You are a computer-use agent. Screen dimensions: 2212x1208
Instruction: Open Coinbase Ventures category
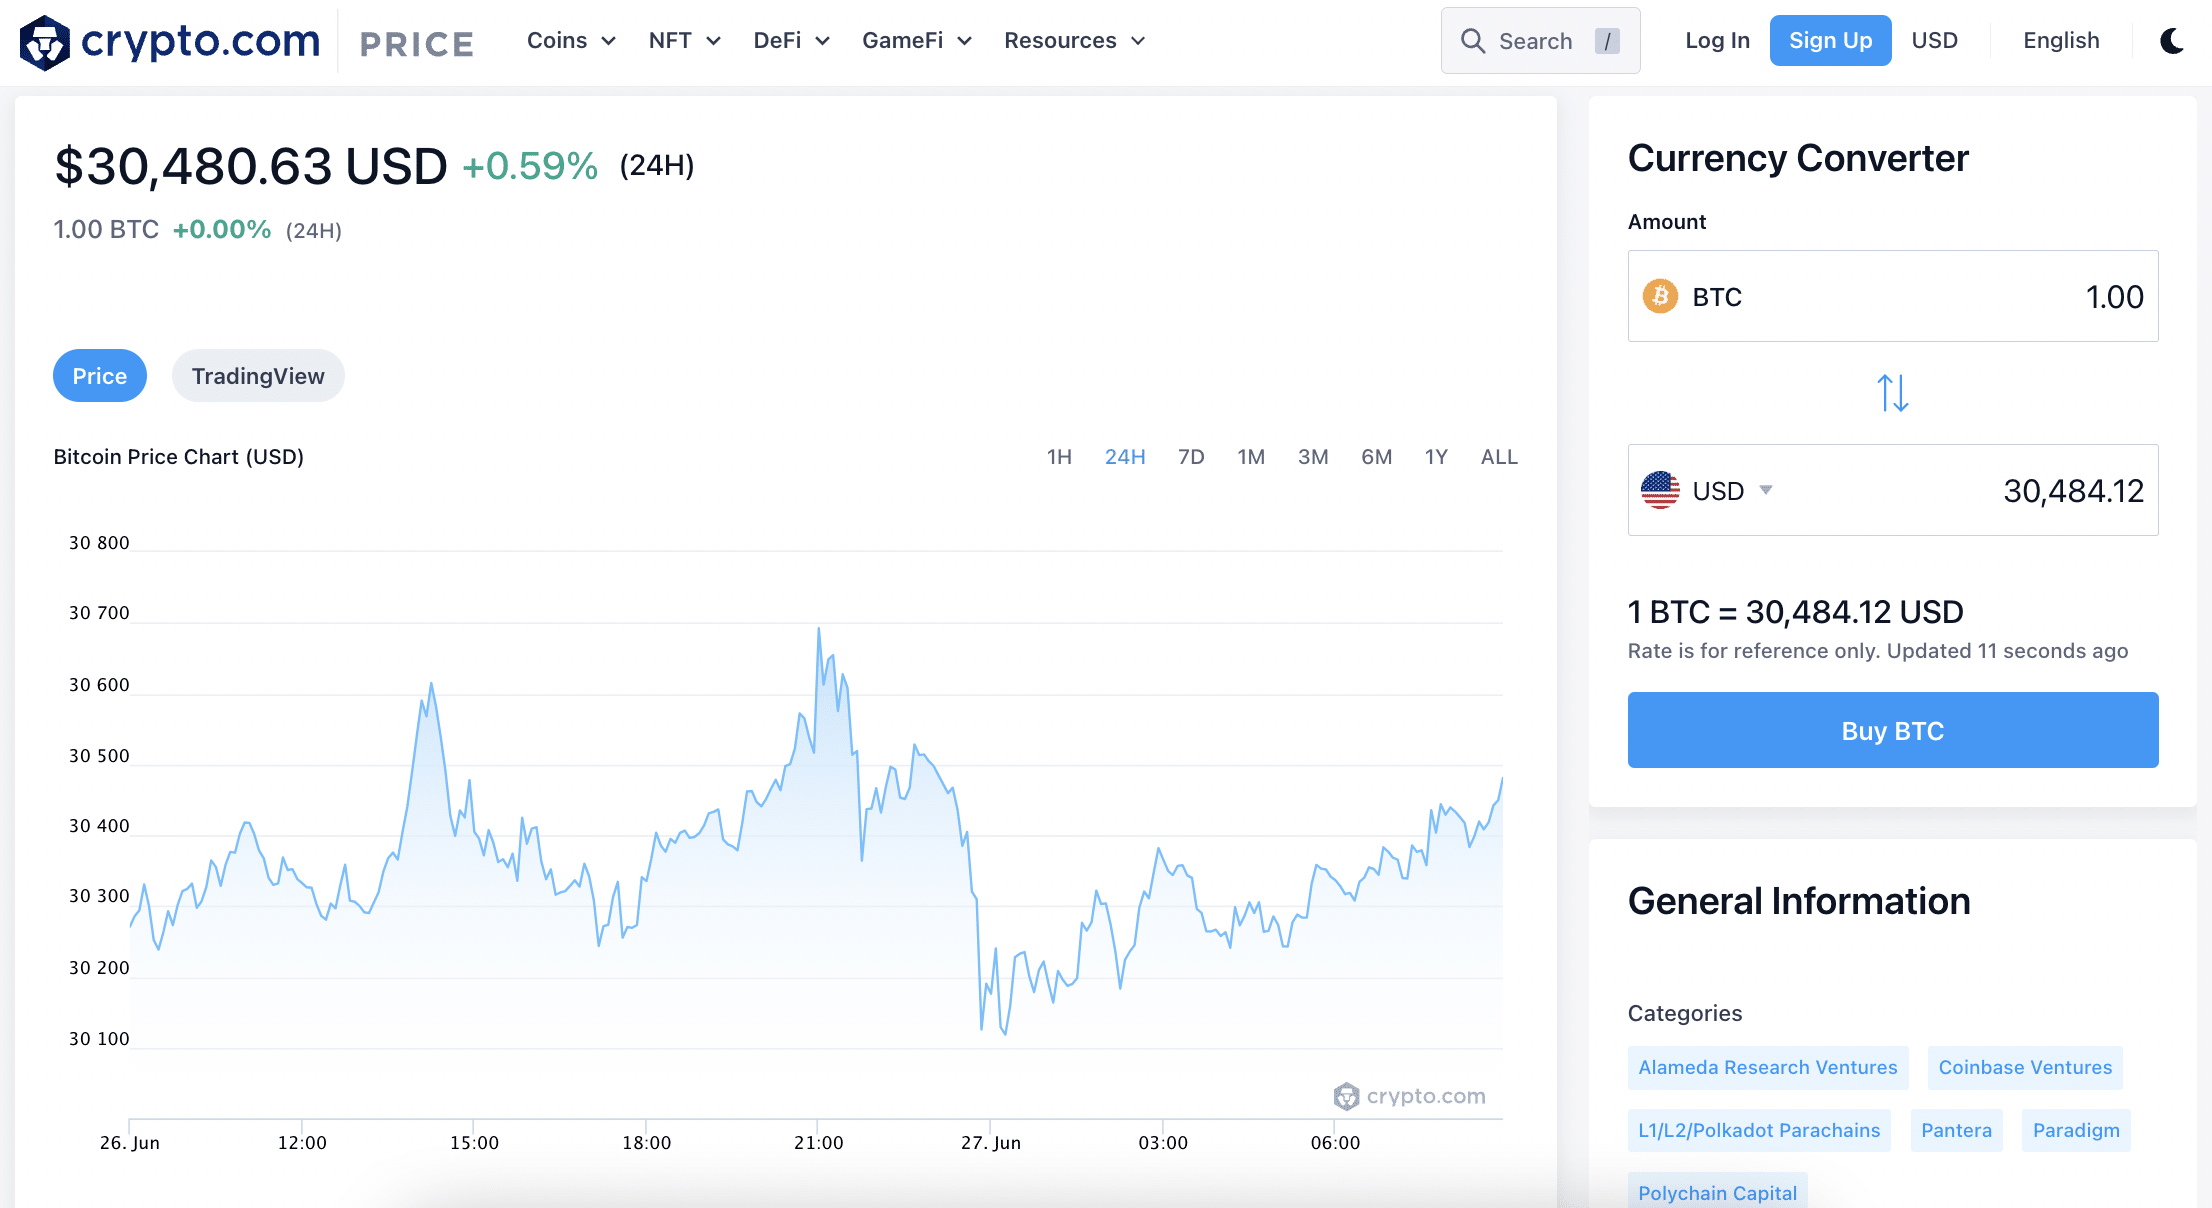tap(2025, 1067)
